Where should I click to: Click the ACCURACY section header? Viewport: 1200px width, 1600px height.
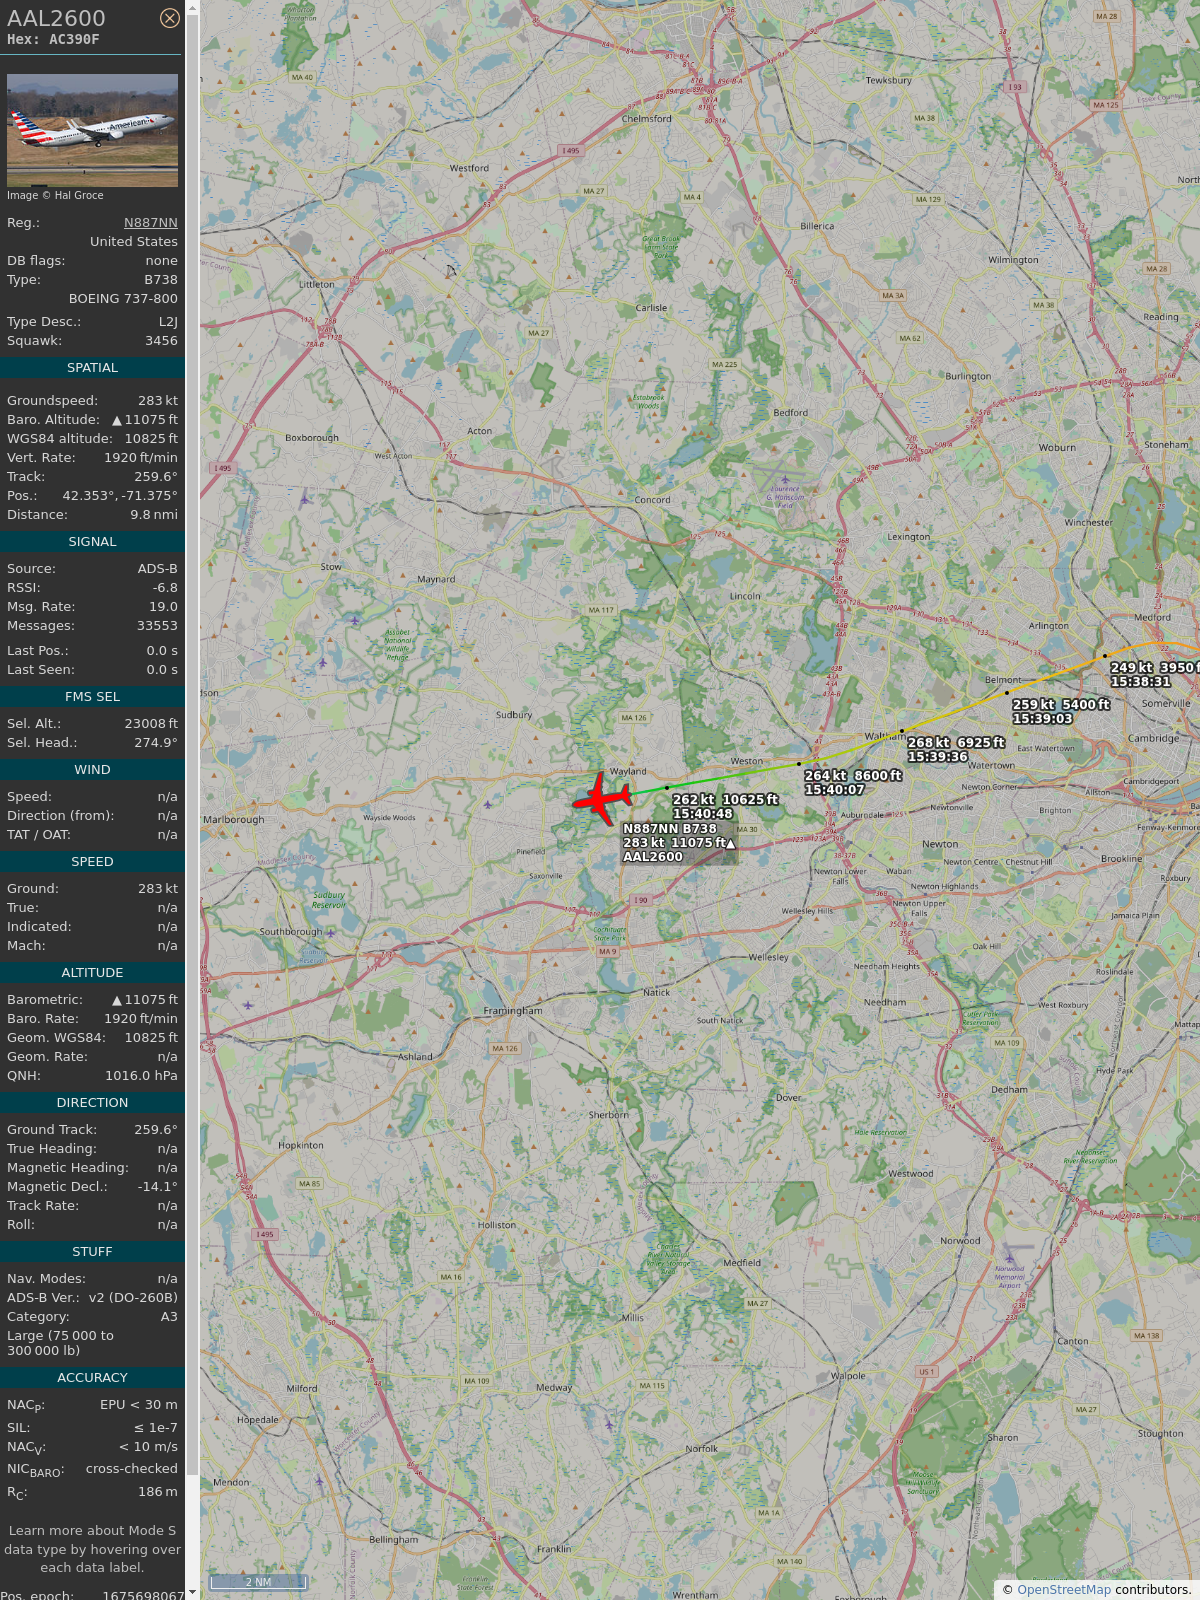(92, 1378)
